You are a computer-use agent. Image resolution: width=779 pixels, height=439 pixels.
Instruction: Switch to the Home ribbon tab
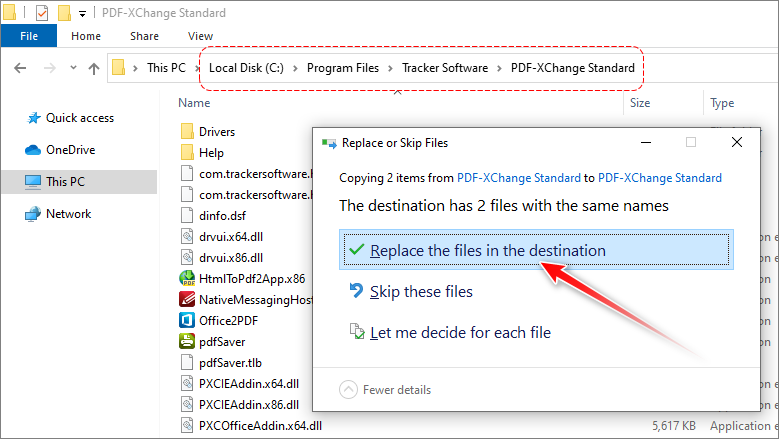click(86, 36)
